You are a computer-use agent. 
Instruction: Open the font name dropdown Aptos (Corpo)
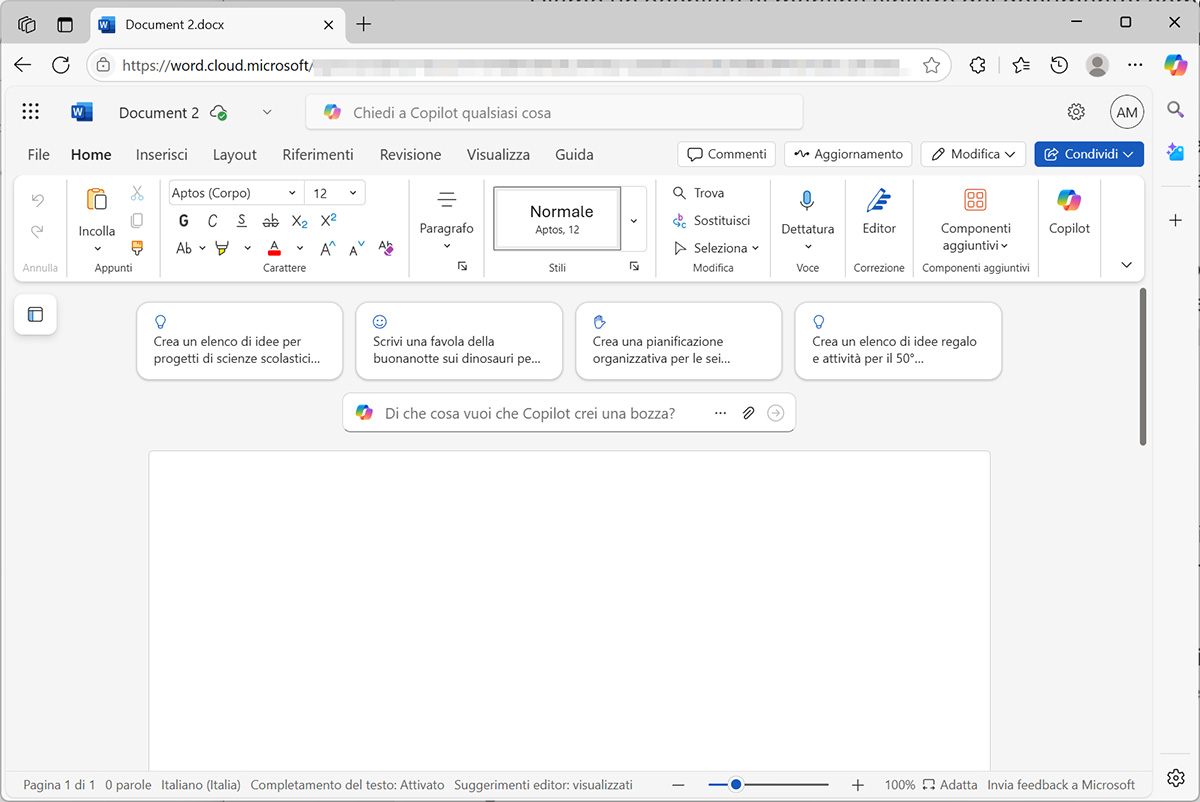[234, 193]
